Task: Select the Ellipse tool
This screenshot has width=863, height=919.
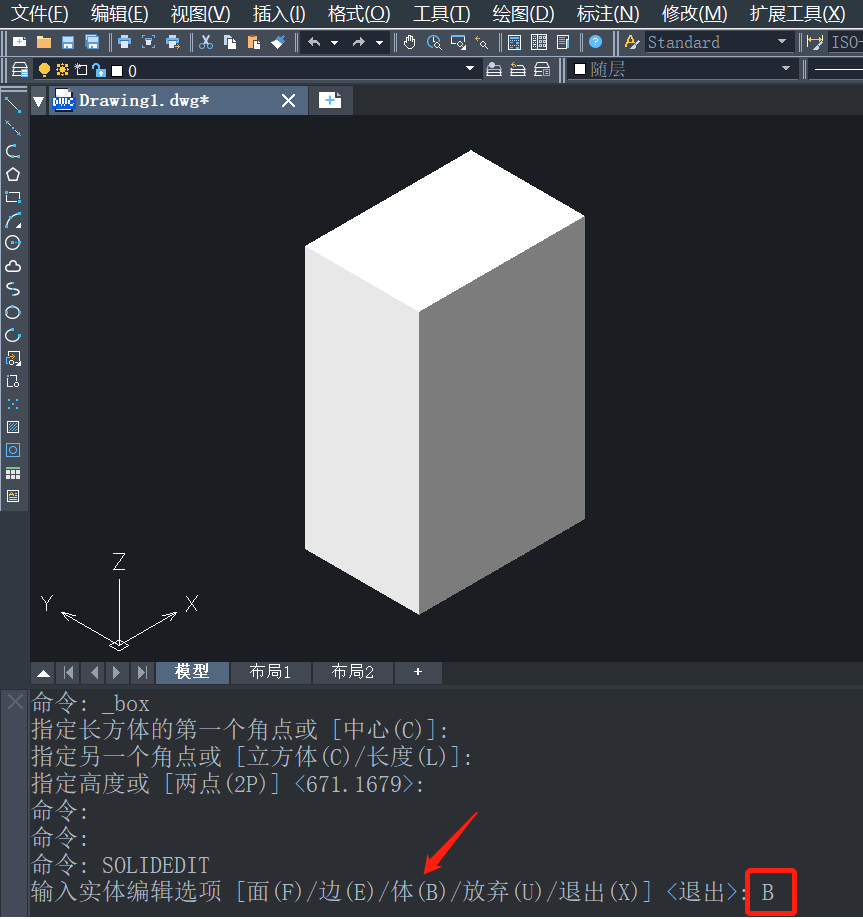Action: [13, 312]
